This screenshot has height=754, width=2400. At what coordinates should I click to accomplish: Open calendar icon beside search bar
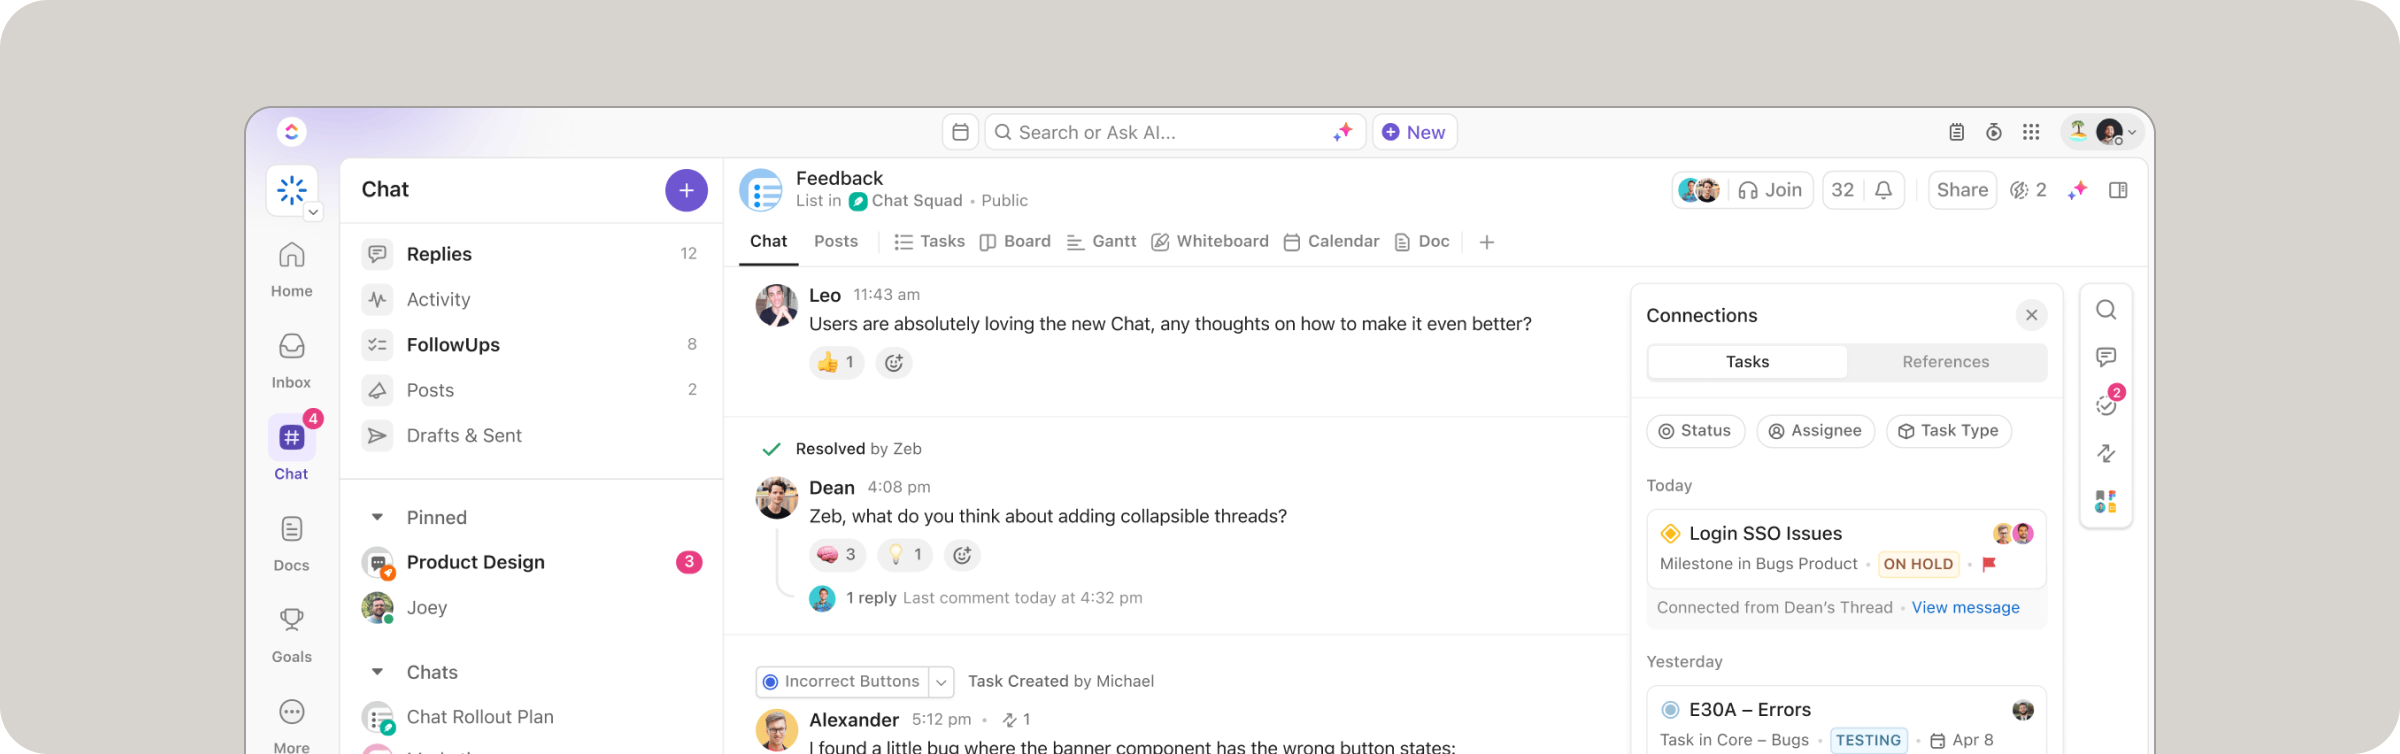click(960, 132)
